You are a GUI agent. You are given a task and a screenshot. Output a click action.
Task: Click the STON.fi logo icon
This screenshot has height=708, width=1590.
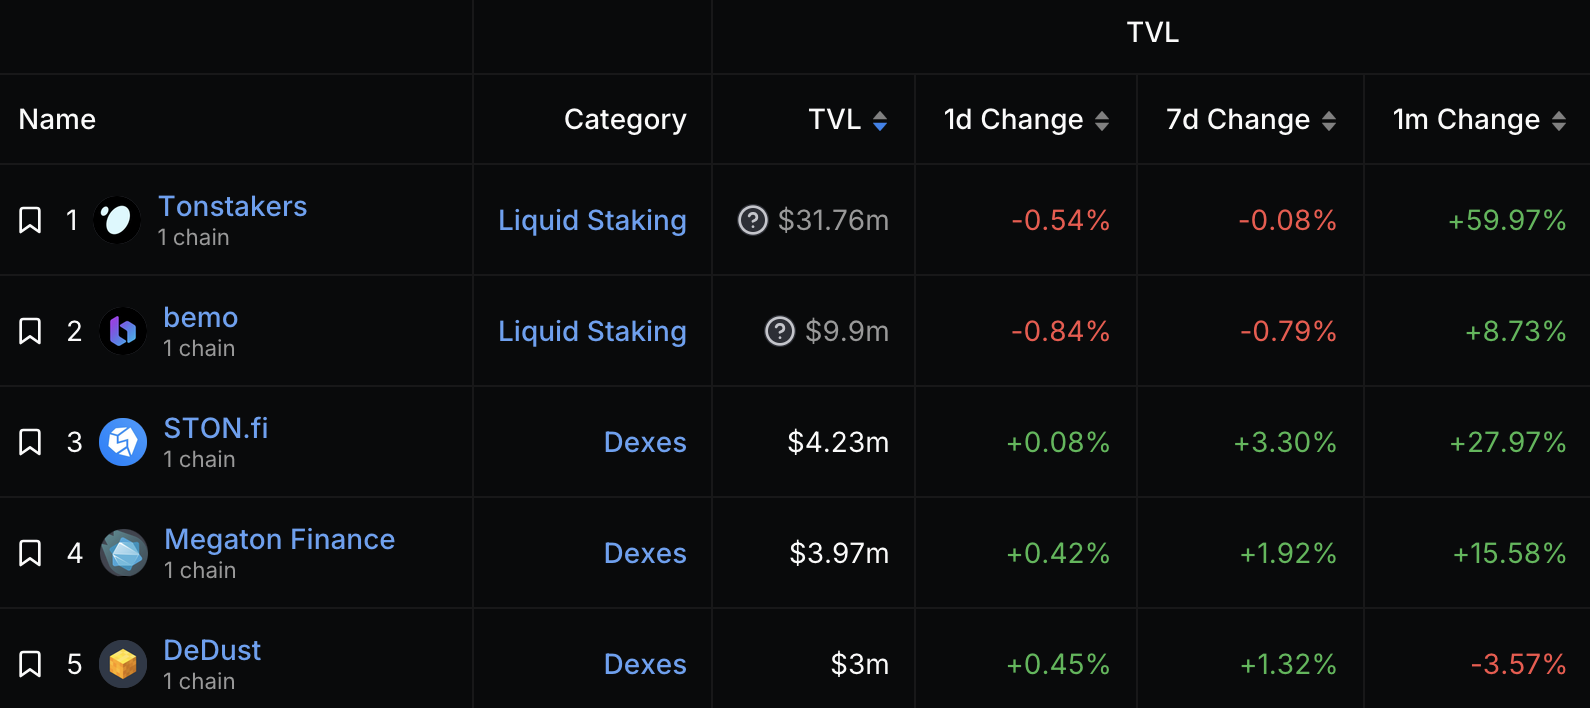point(123,442)
